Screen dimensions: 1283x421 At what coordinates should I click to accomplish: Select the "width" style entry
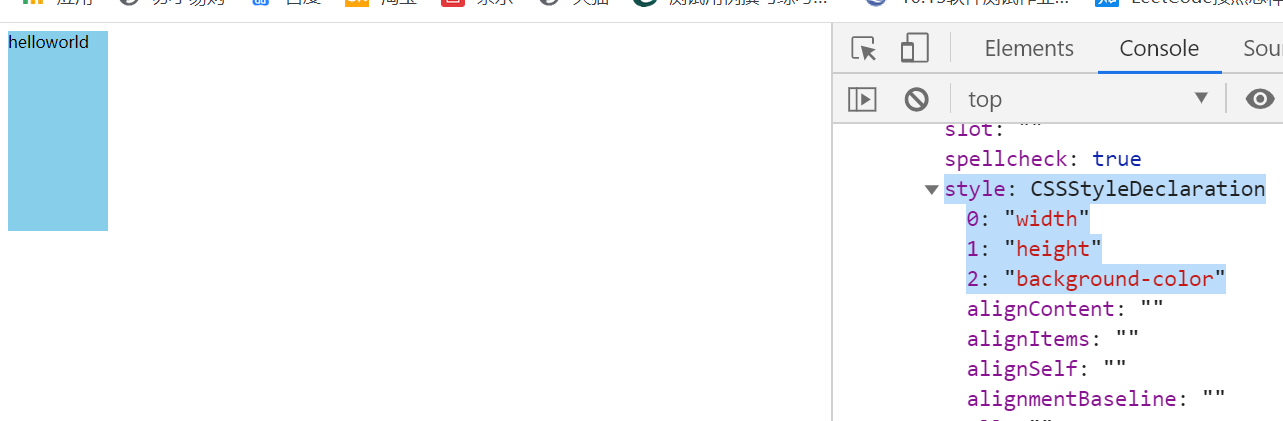(1028, 219)
